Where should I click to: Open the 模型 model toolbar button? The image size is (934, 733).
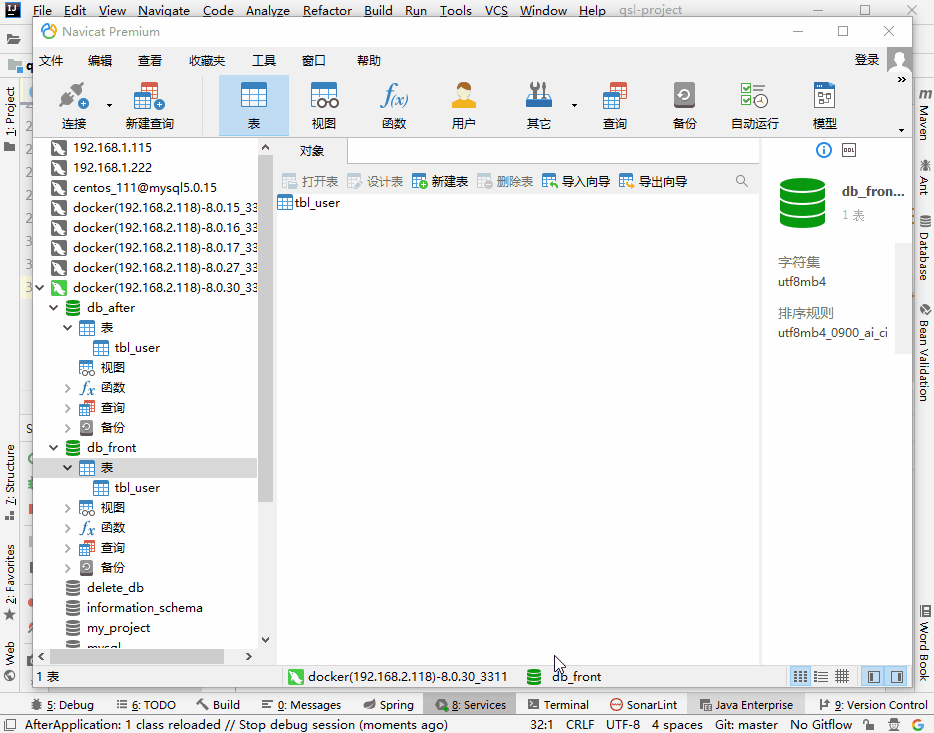[x=825, y=106]
